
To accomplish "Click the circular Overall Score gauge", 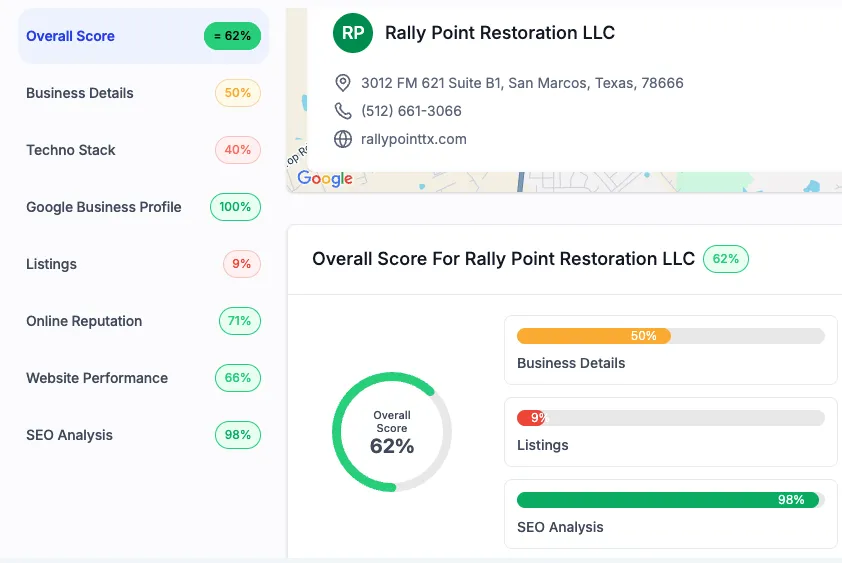I will coord(392,432).
